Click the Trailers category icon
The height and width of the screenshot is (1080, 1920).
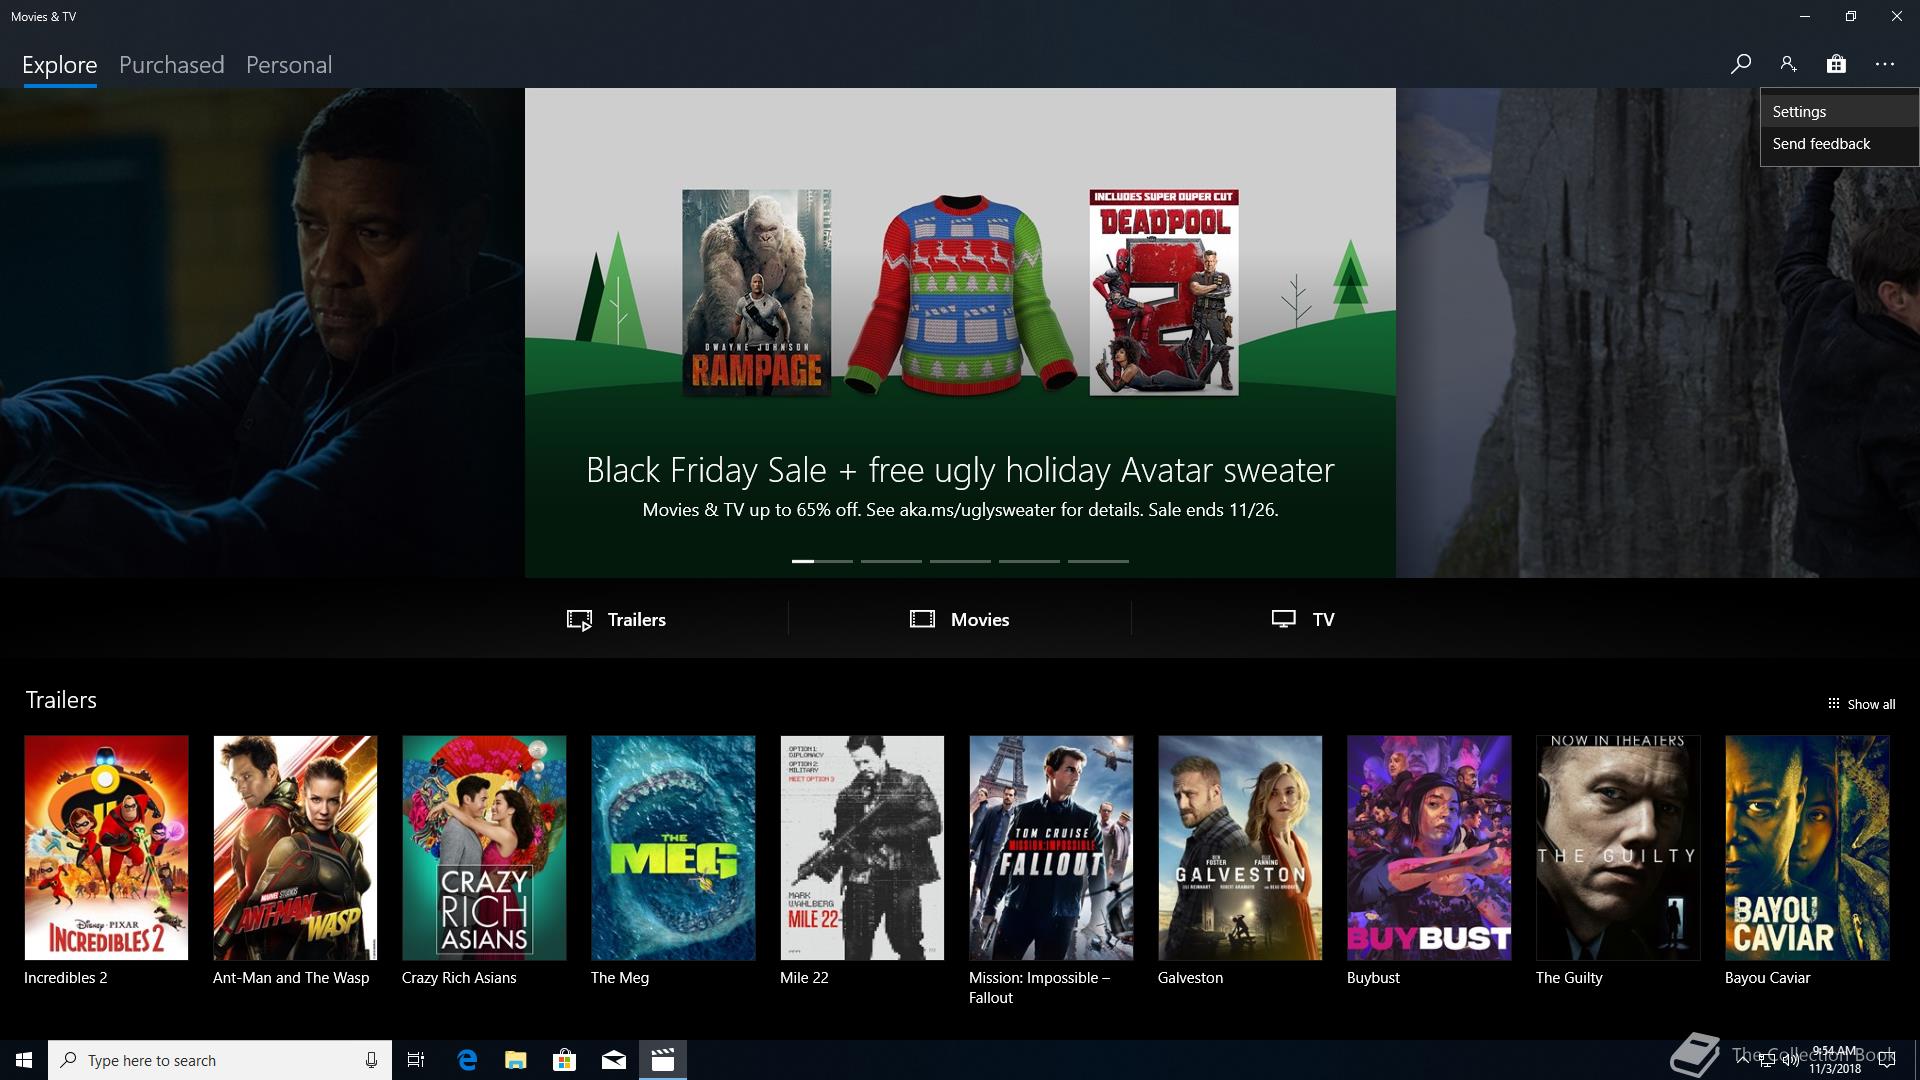coord(579,620)
